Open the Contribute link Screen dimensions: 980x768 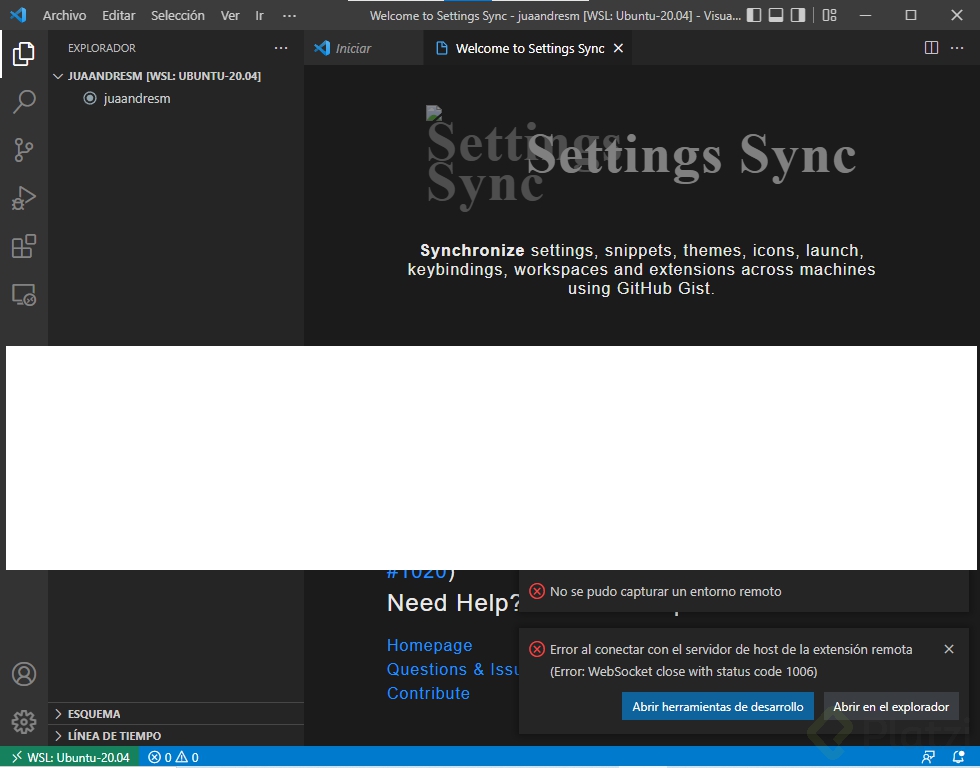(428, 693)
